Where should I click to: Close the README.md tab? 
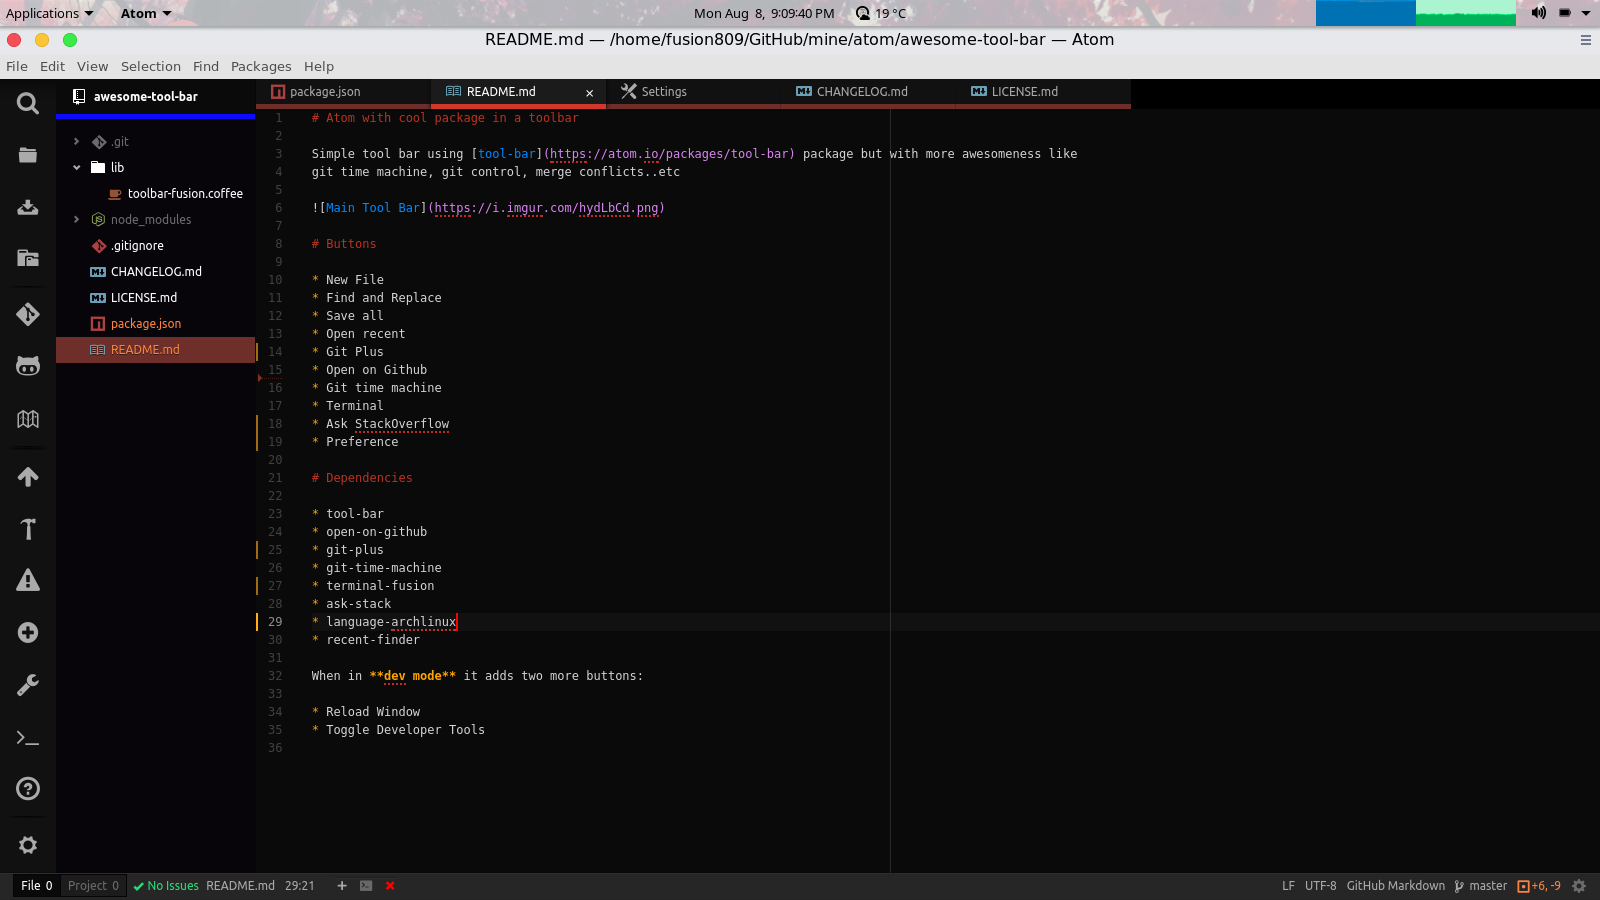pos(589,93)
